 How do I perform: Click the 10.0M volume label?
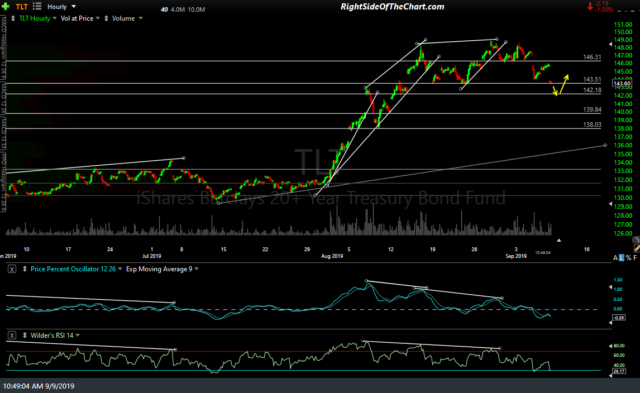point(196,10)
